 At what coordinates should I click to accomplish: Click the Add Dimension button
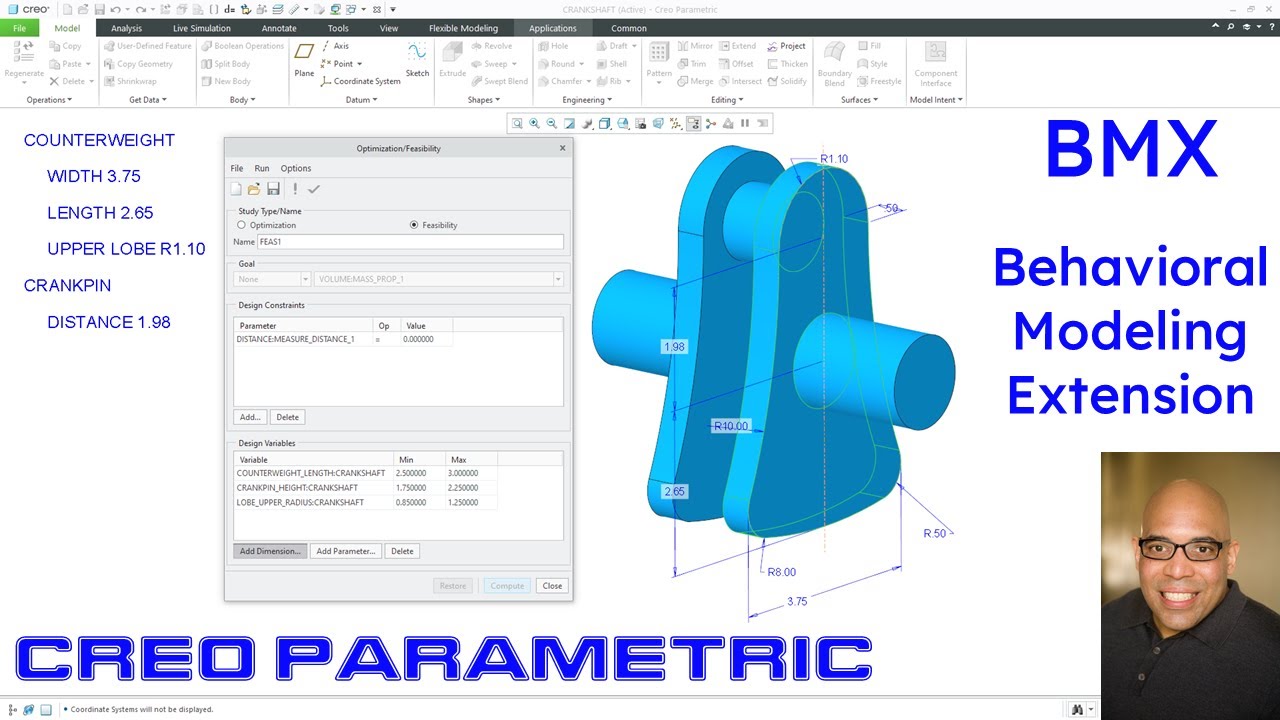[269, 551]
